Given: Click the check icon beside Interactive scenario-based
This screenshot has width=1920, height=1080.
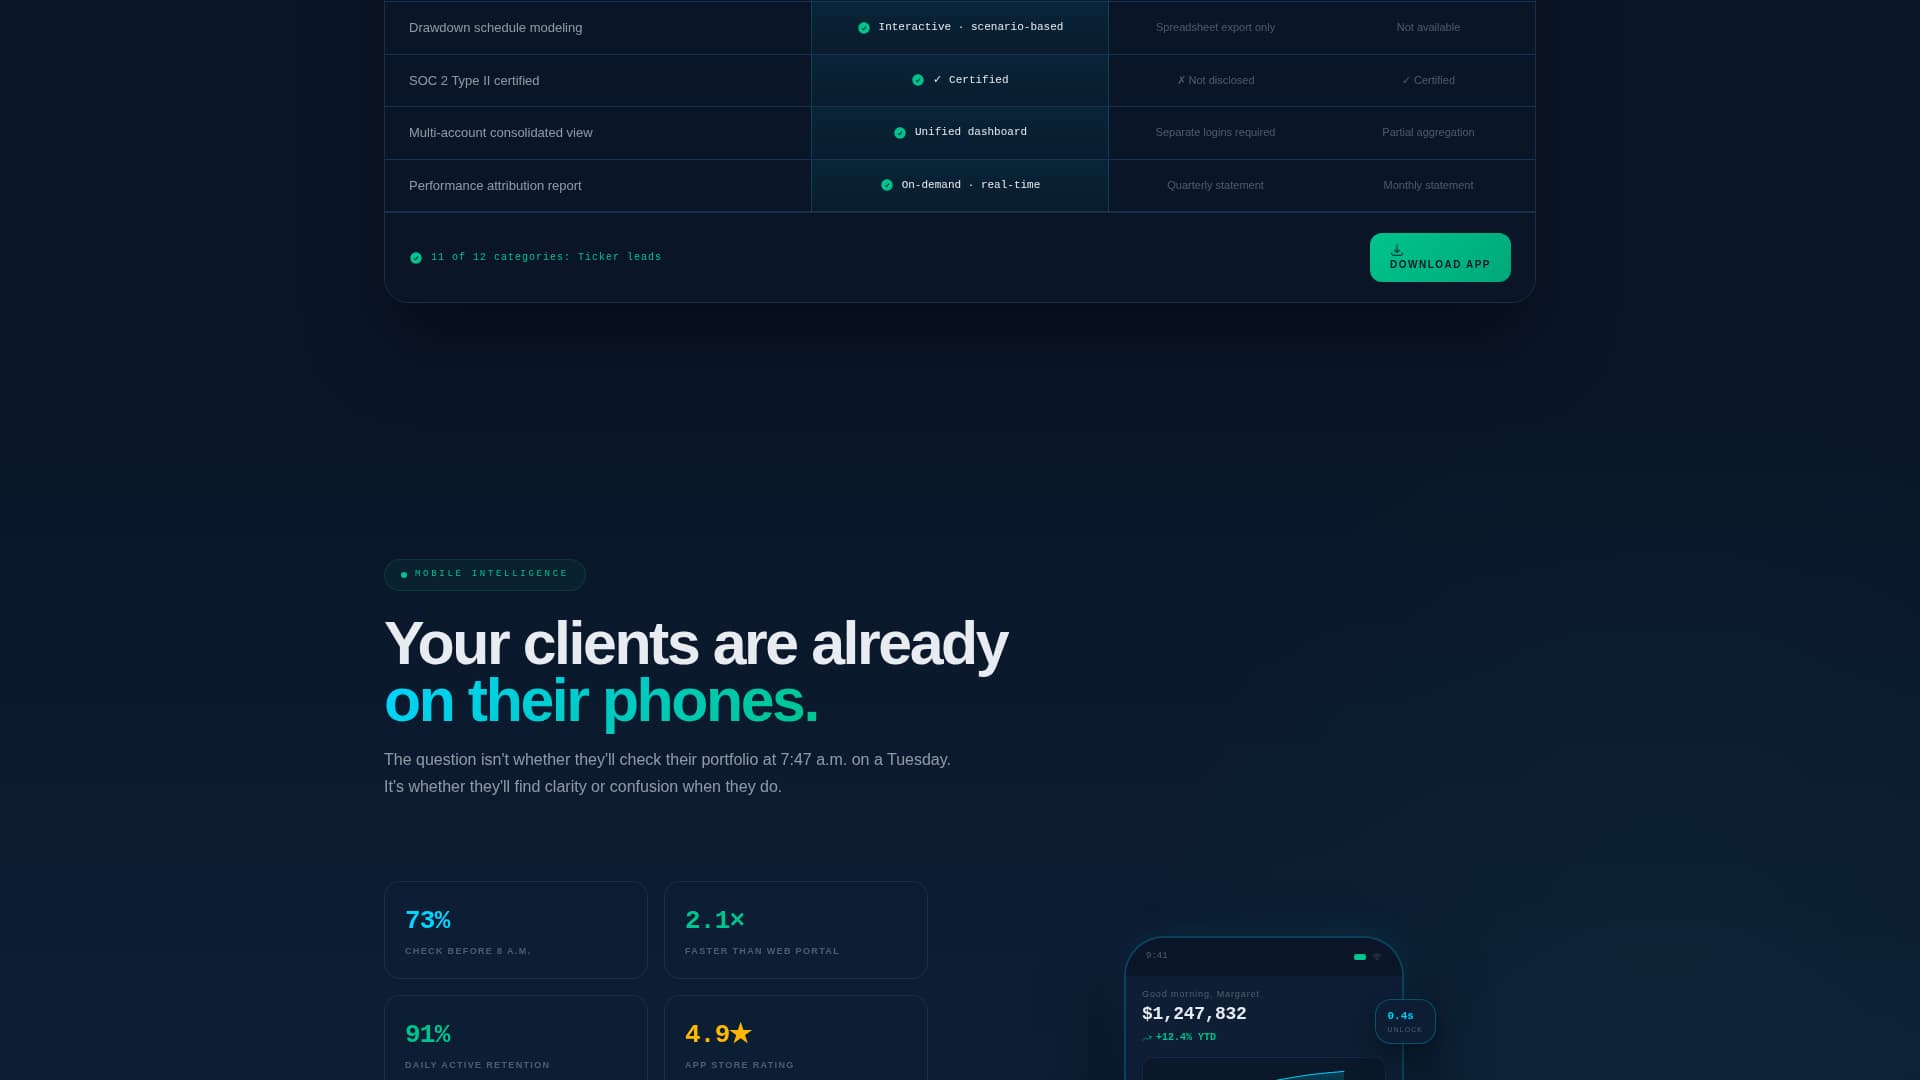Looking at the screenshot, I should pyautogui.click(x=864, y=28).
